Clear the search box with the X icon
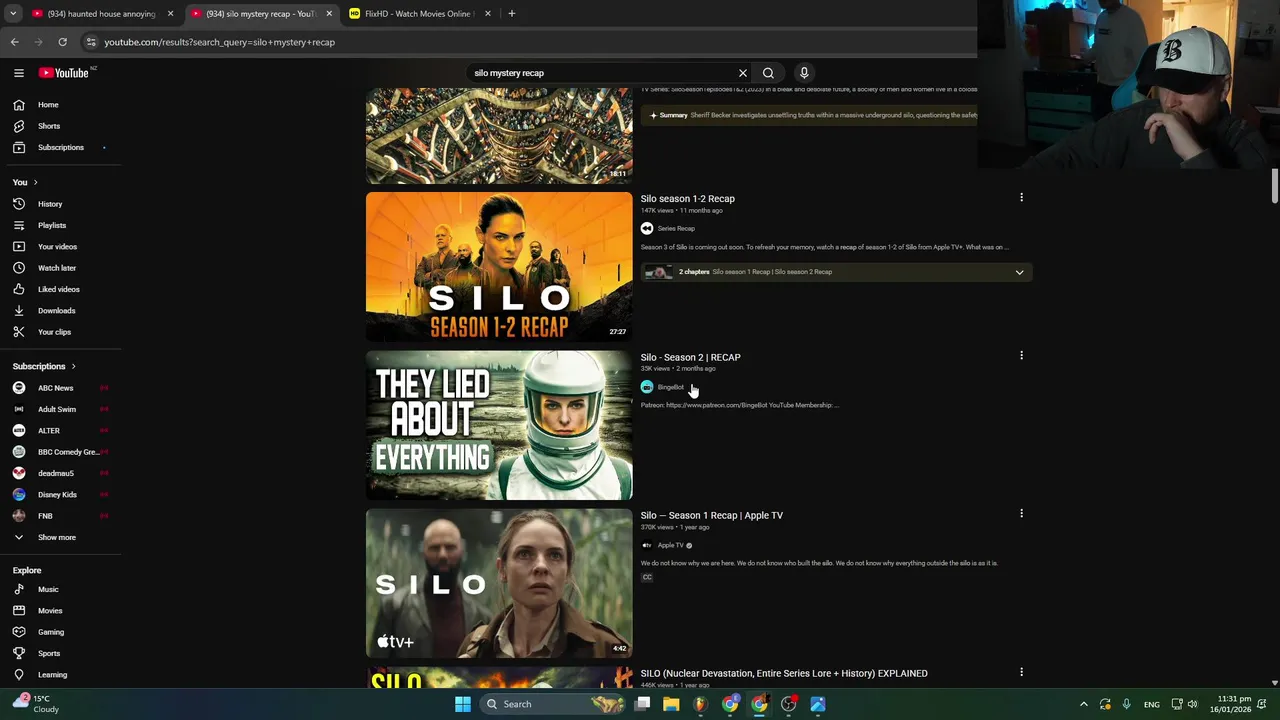Viewport: 1280px width, 720px height. coord(743,73)
